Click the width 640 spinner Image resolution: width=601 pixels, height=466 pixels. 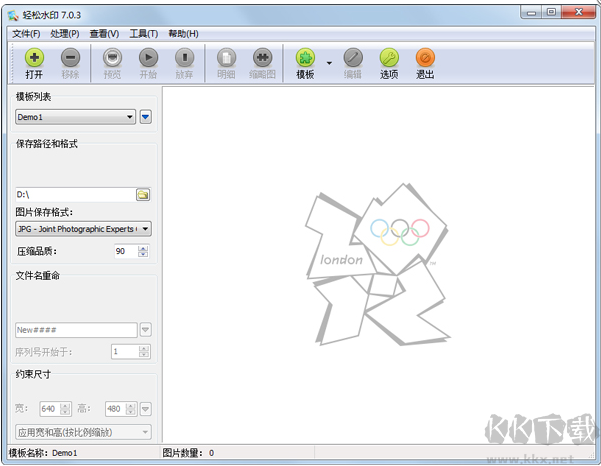pyautogui.click(x=65, y=409)
